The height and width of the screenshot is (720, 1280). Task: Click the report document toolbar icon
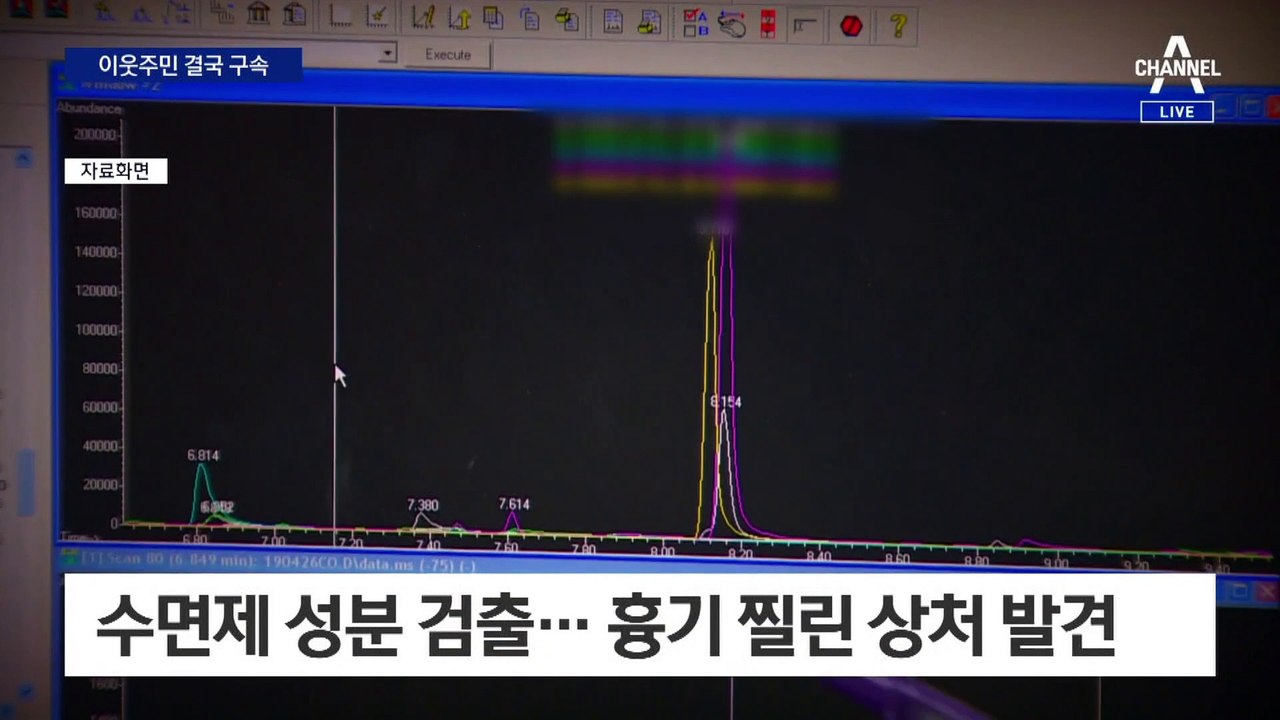click(x=613, y=21)
